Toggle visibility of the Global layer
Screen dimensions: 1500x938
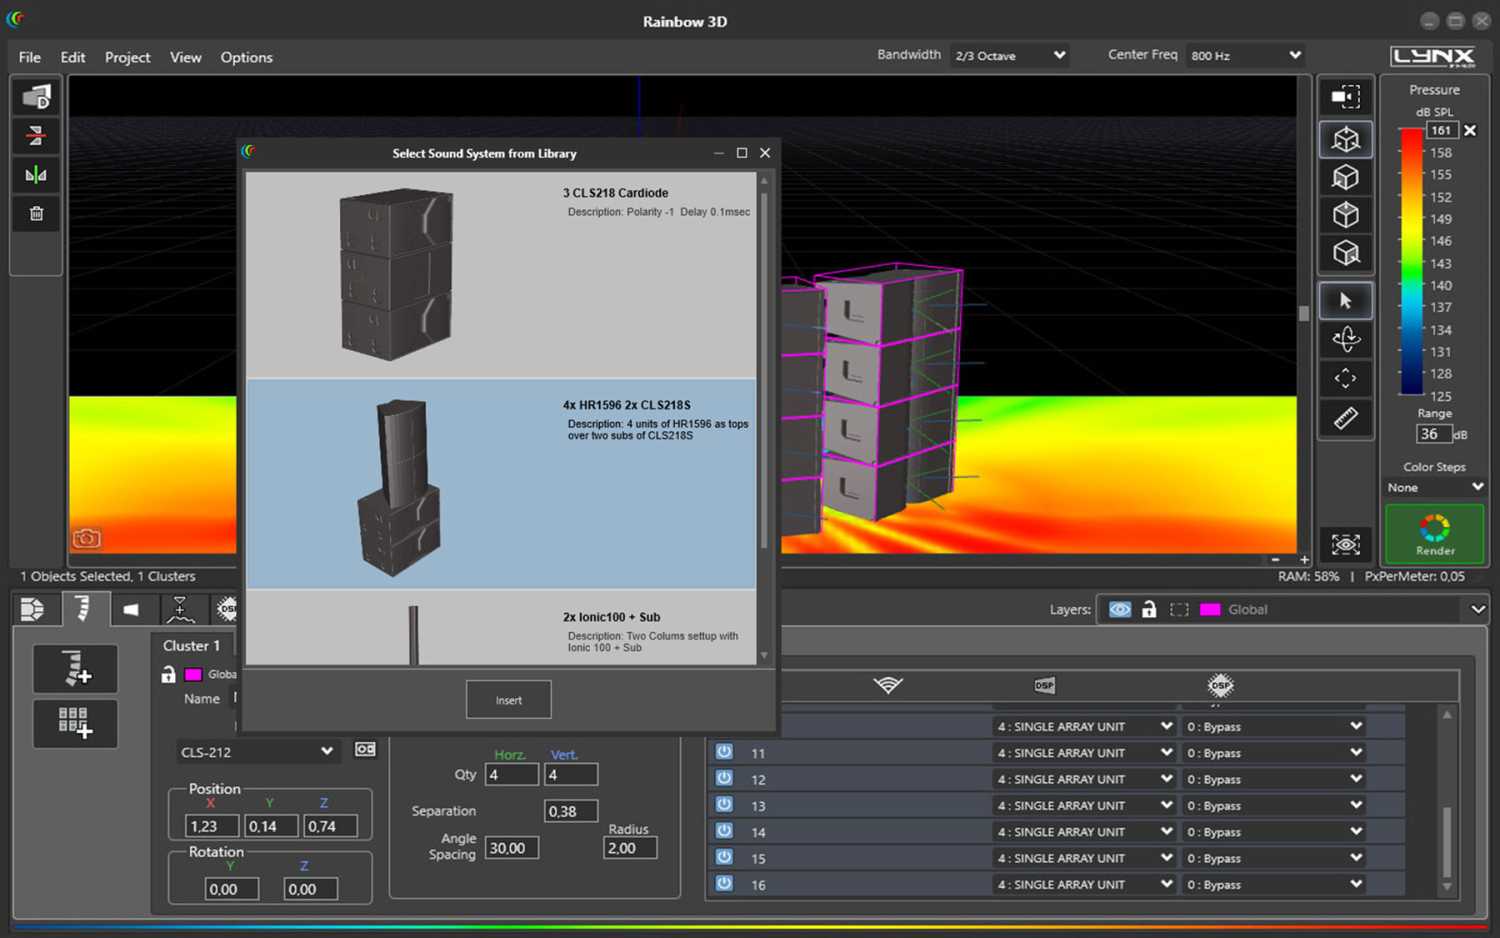(1118, 609)
